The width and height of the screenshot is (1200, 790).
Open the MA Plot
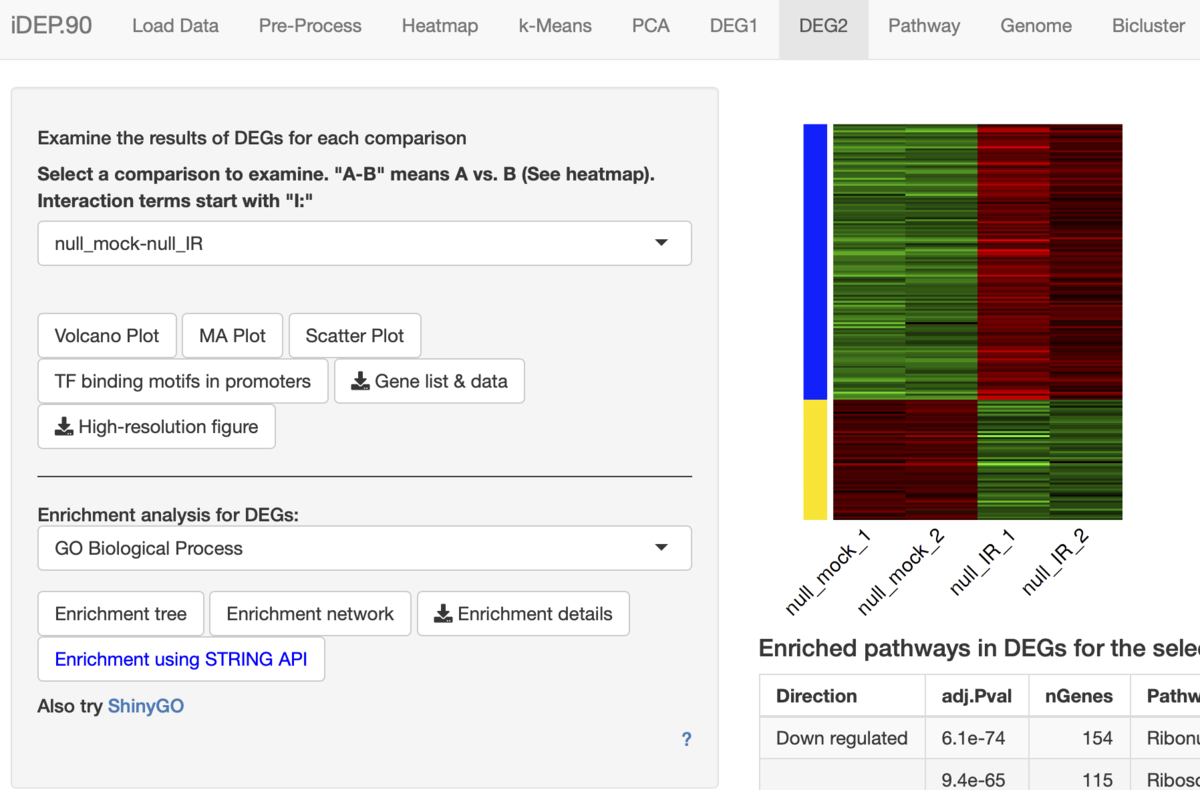(233, 336)
